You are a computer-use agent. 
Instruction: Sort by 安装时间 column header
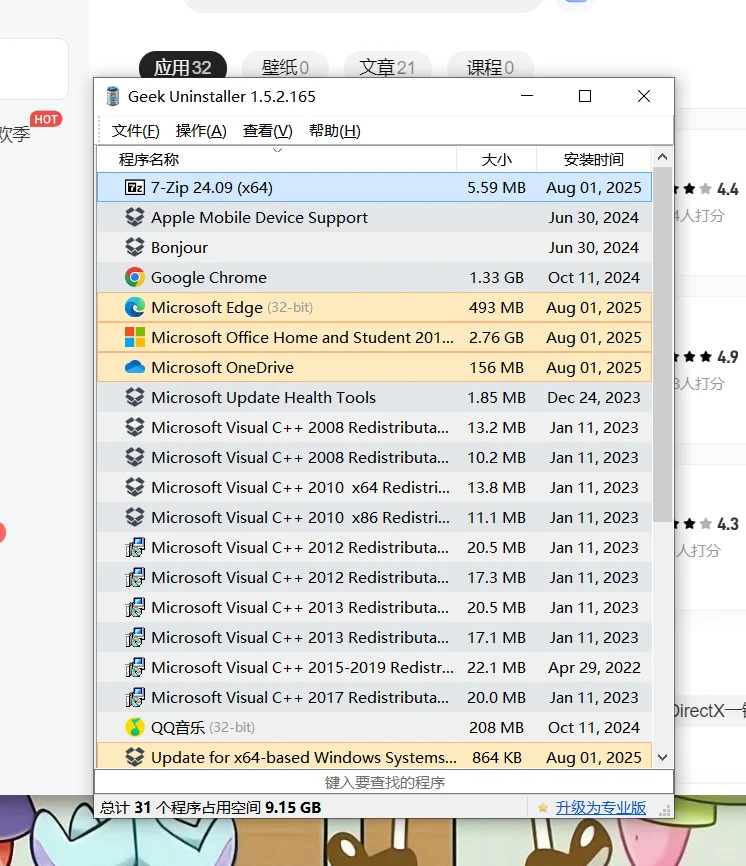(x=594, y=160)
